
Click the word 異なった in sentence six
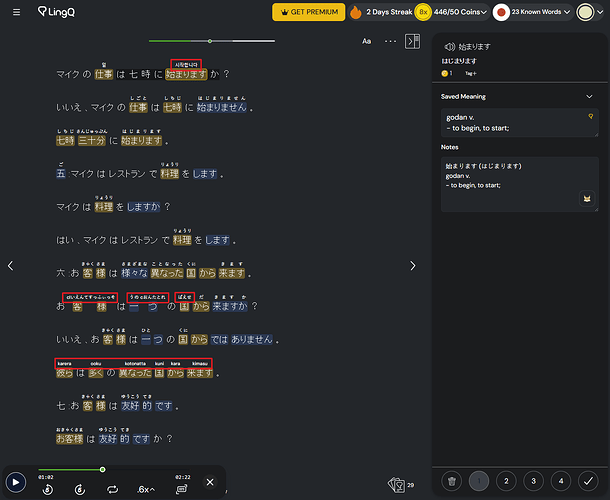(167, 273)
